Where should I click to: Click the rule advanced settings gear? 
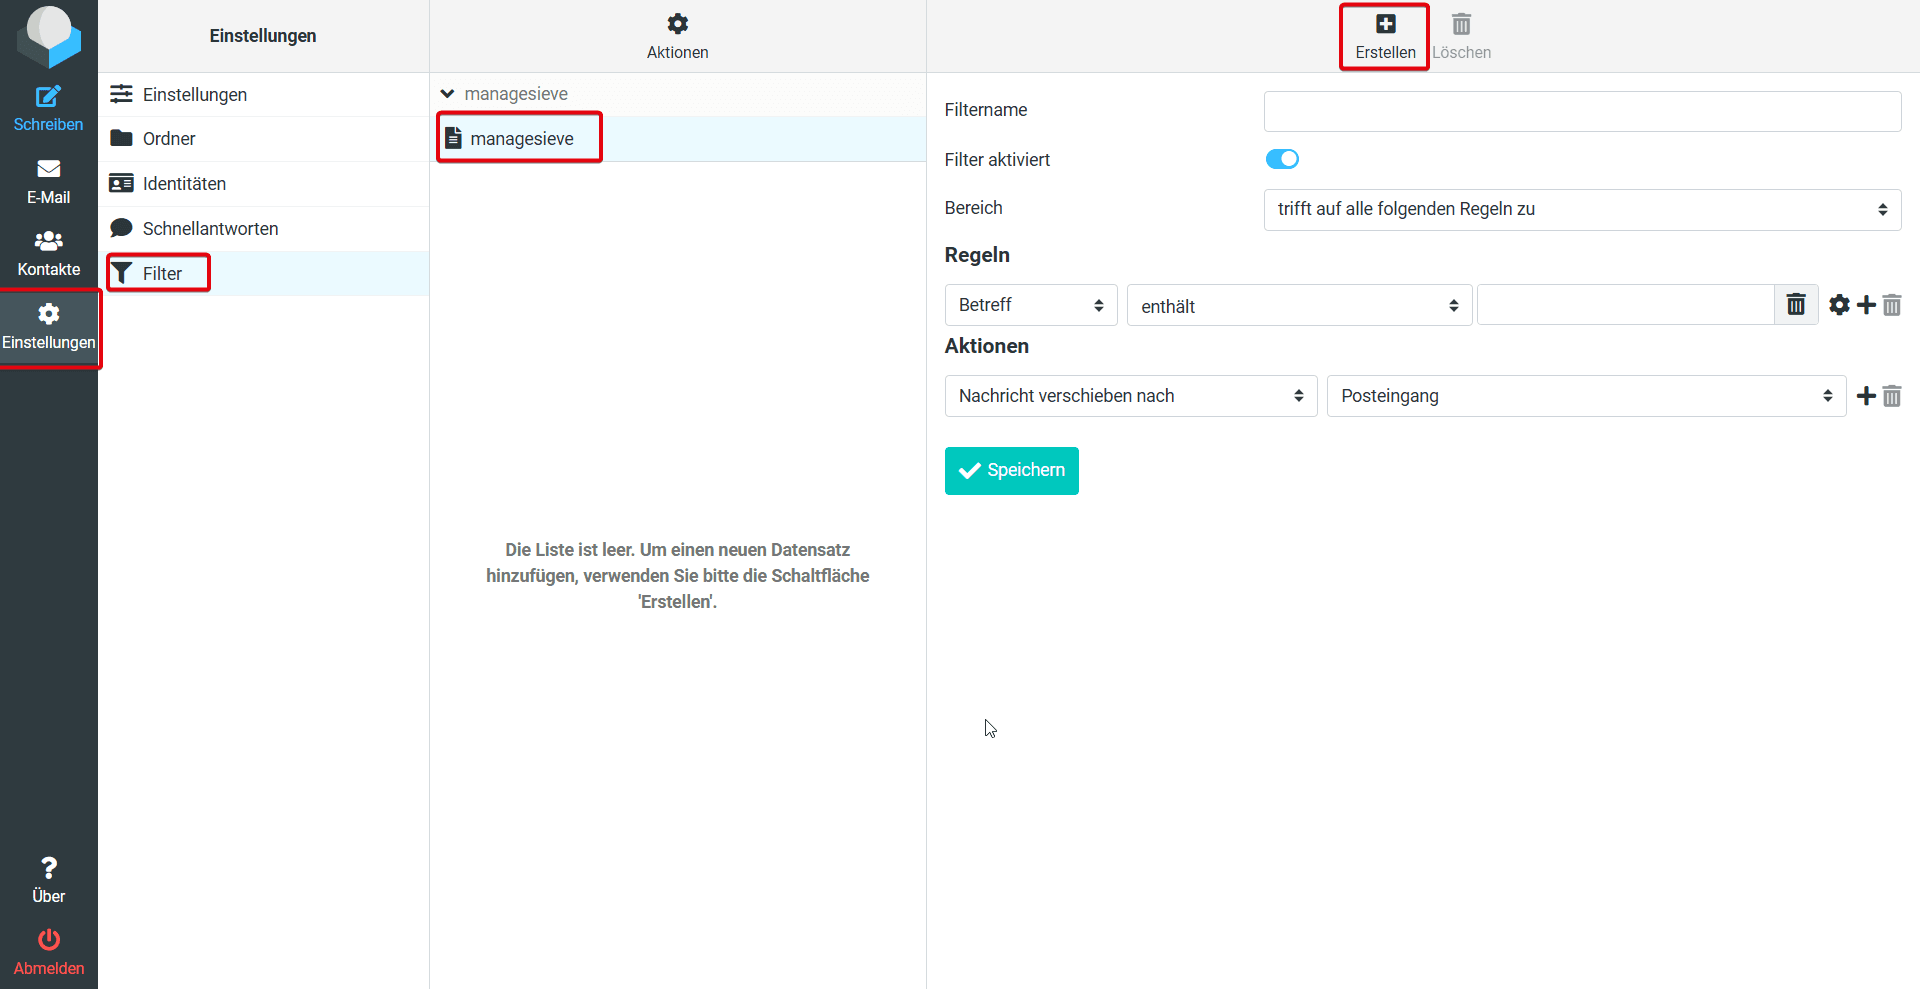(x=1839, y=305)
